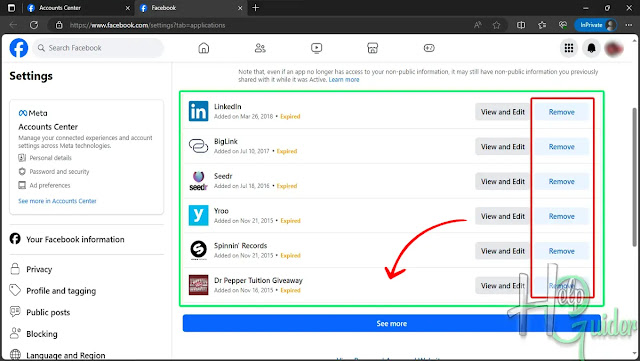The image size is (640, 361).
Task: View and Edit Spinnin' Records app
Action: coord(502,251)
